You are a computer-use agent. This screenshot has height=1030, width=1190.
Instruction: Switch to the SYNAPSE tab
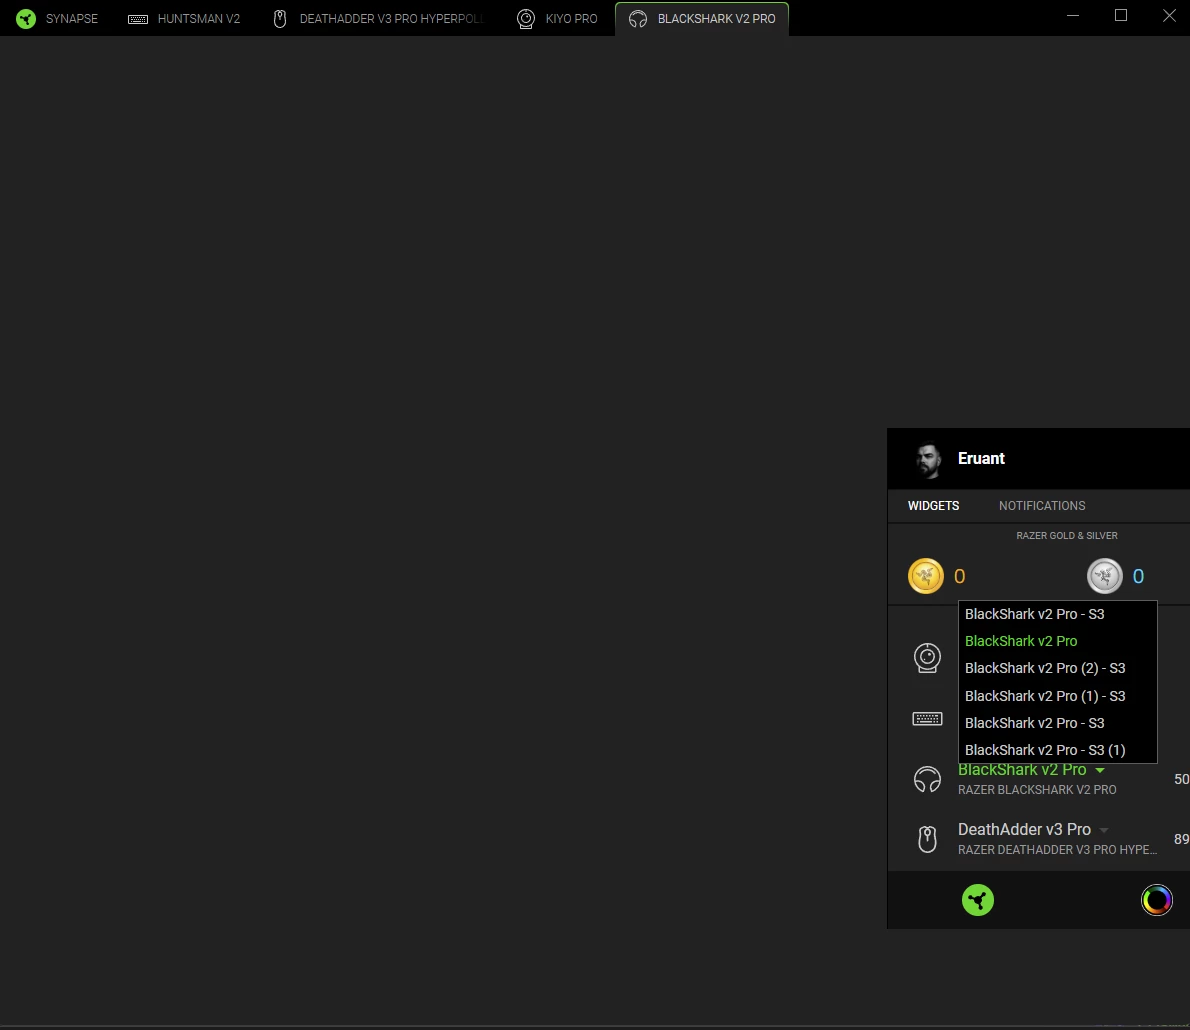[x=57, y=18]
